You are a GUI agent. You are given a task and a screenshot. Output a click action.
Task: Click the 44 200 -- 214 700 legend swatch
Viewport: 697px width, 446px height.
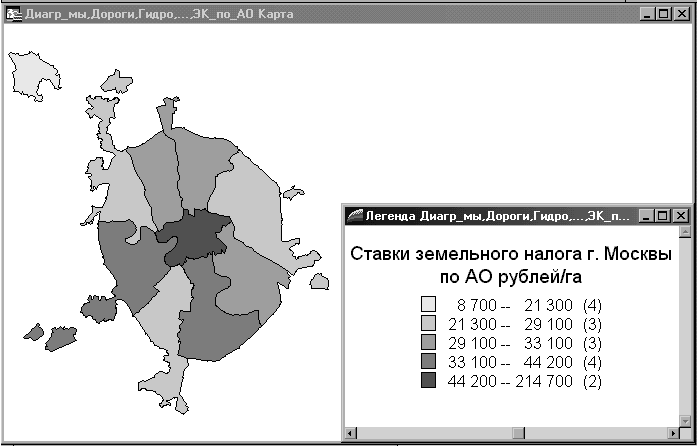[x=429, y=381]
